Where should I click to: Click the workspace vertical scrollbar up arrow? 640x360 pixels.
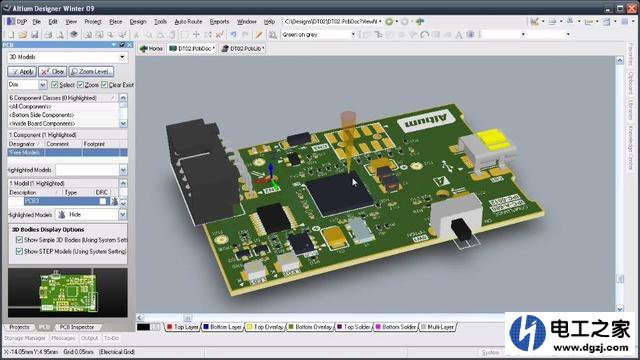(620, 60)
